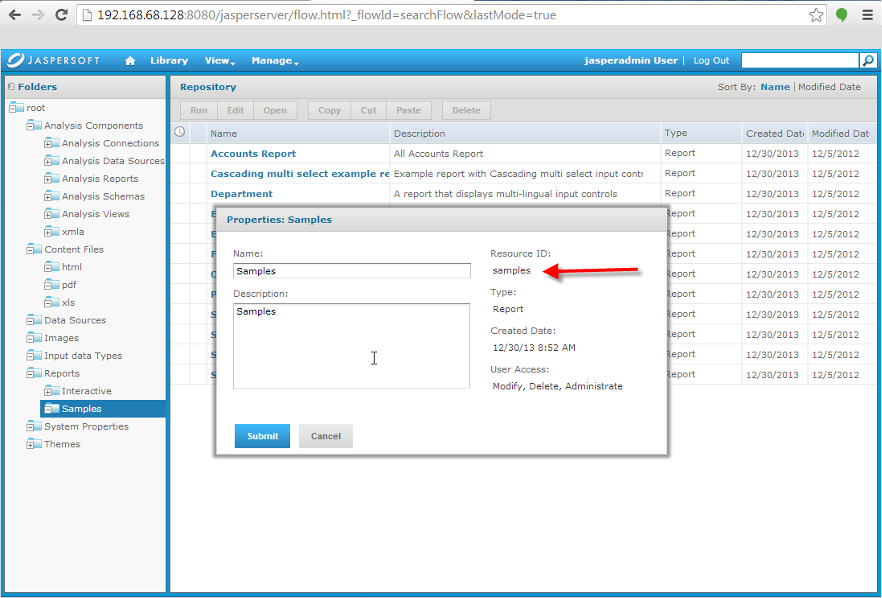Image resolution: width=882 pixels, height=598 pixels.
Task: Select the Input data Types folder
Action: point(83,356)
